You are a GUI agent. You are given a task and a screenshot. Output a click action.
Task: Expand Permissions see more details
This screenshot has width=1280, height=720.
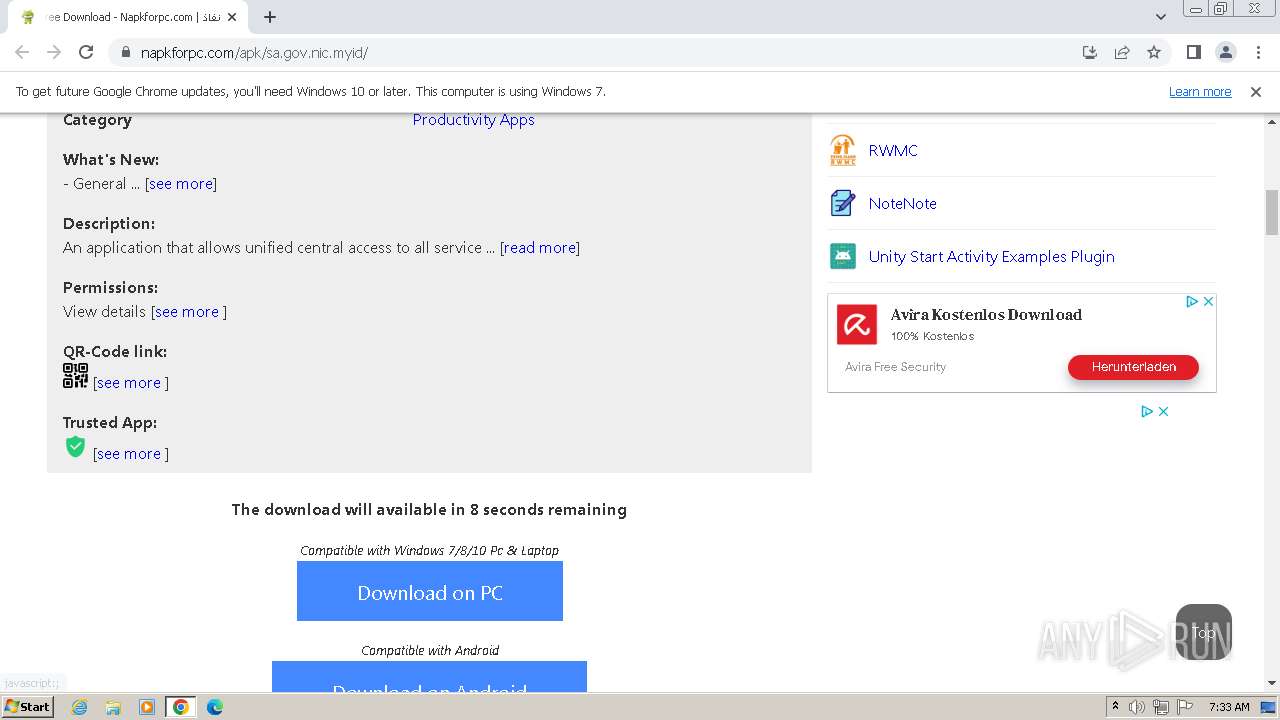click(188, 312)
